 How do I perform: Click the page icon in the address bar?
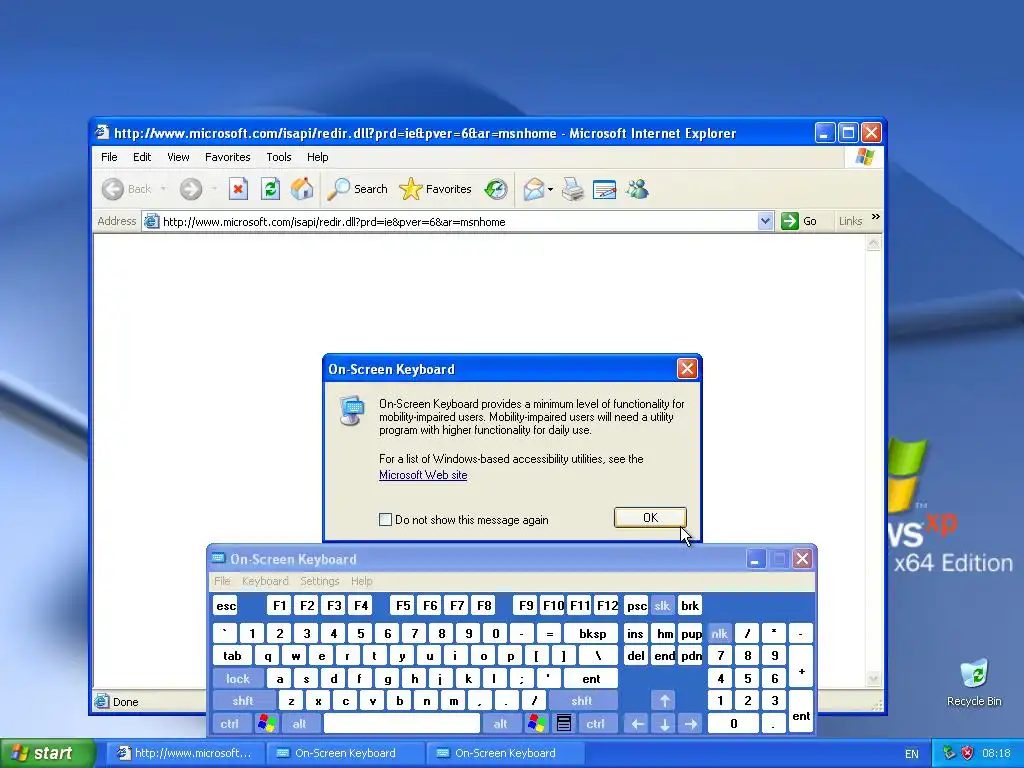coord(152,221)
